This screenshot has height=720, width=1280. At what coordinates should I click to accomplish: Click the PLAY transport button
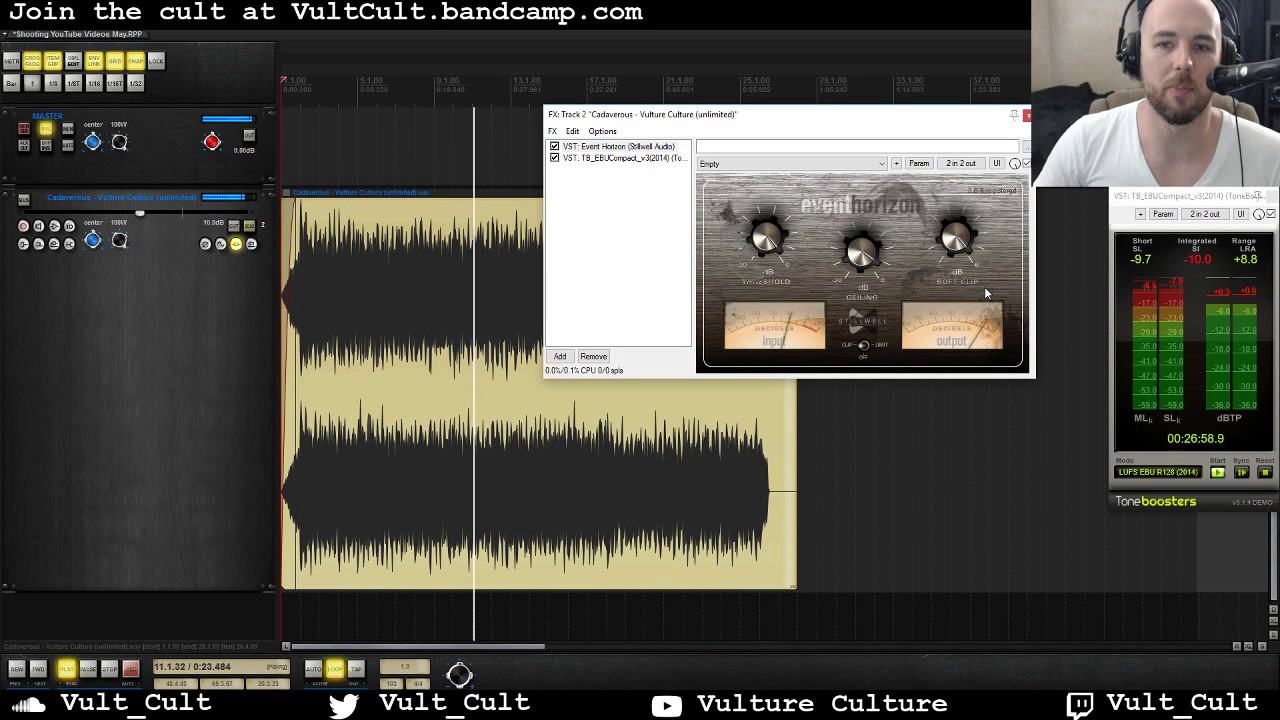tap(66, 669)
